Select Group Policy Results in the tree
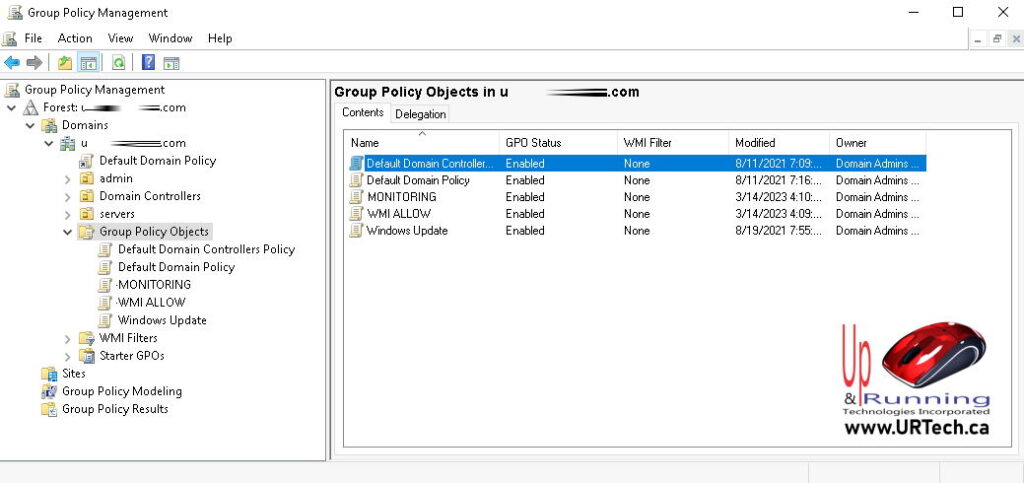Image resolution: width=1024 pixels, height=483 pixels. coord(115,409)
